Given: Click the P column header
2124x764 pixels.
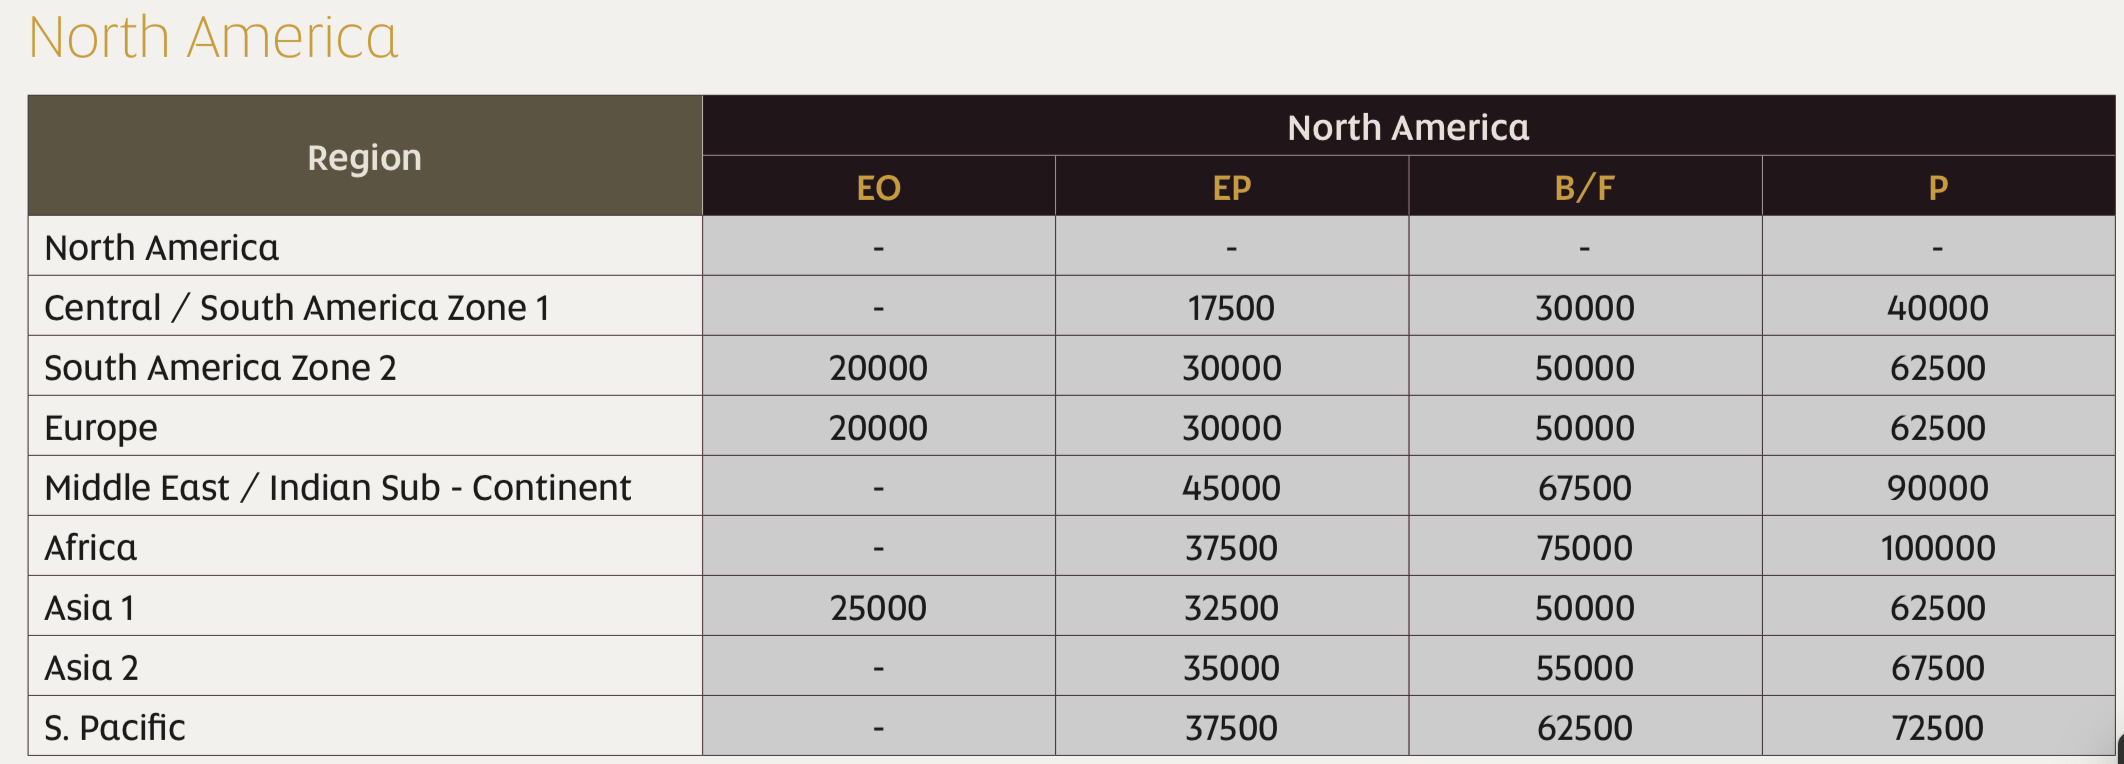Looking at the screenshot, I should (1938, 188).
